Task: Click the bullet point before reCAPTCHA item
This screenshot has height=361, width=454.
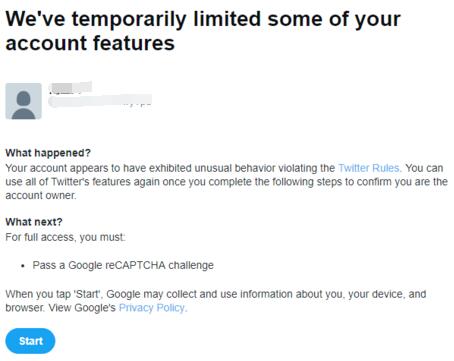Action: [23, 266]
